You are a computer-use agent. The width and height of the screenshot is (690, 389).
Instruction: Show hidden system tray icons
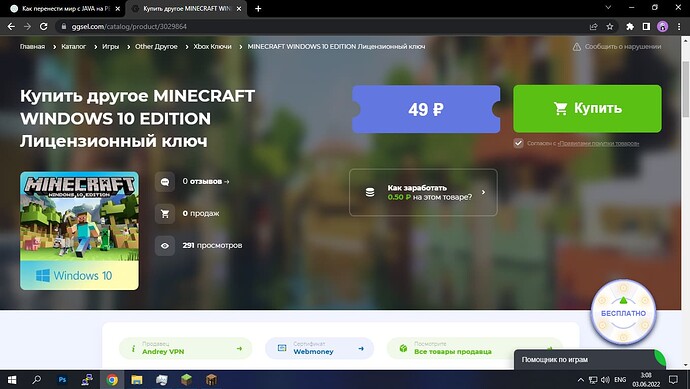580,380
